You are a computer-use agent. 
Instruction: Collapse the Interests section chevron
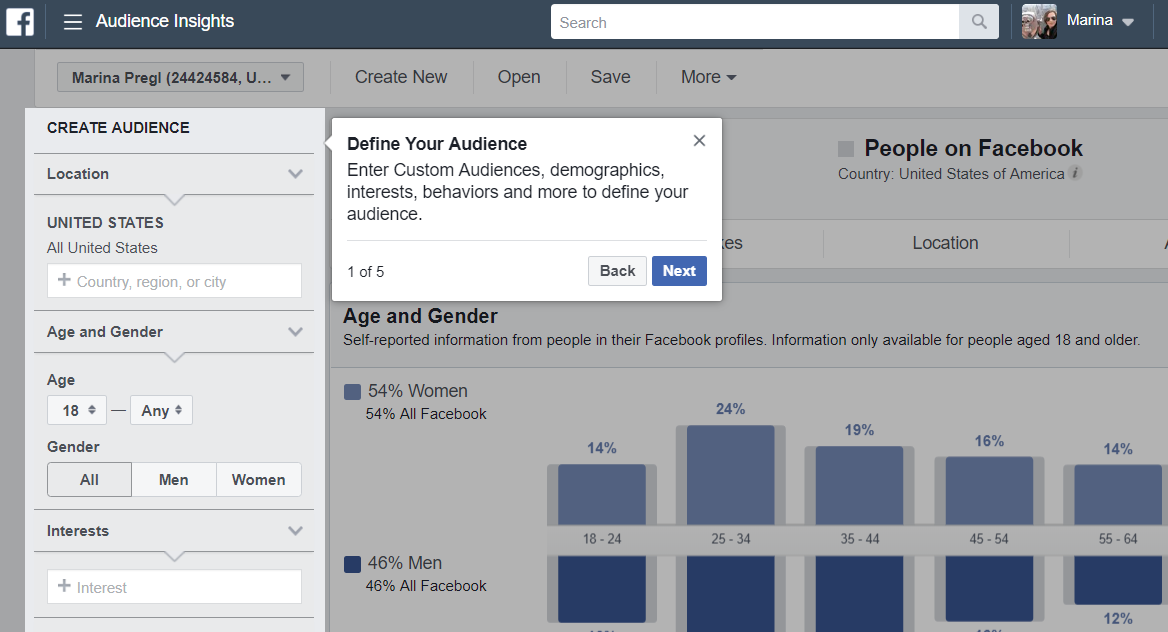tap(295, 531)
